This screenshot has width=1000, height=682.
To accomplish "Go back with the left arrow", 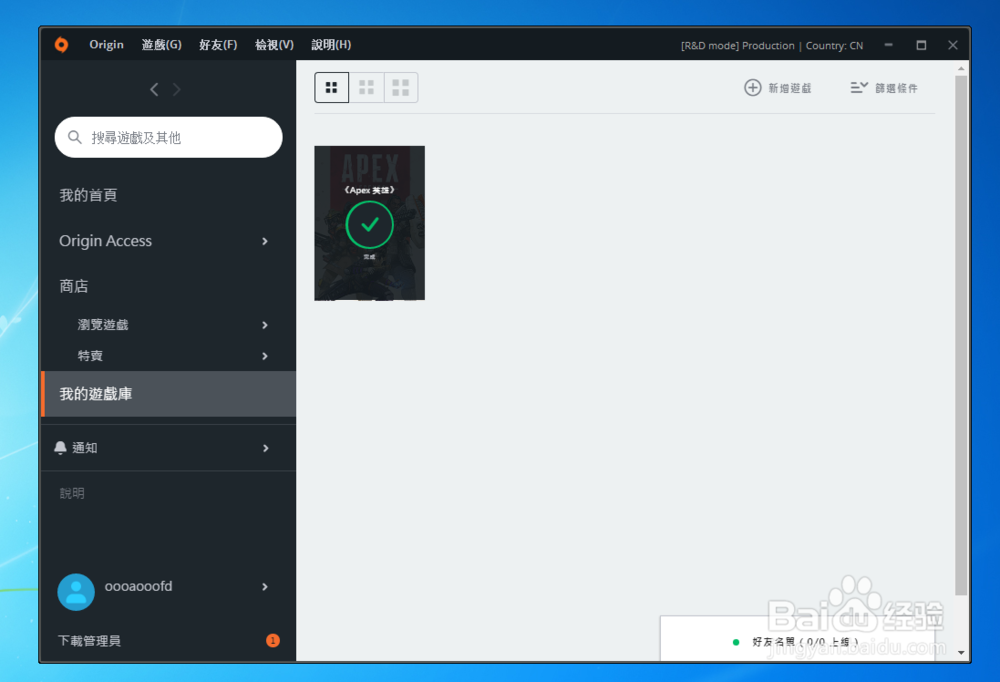I will pyautogui.click(x=154, y=89).
